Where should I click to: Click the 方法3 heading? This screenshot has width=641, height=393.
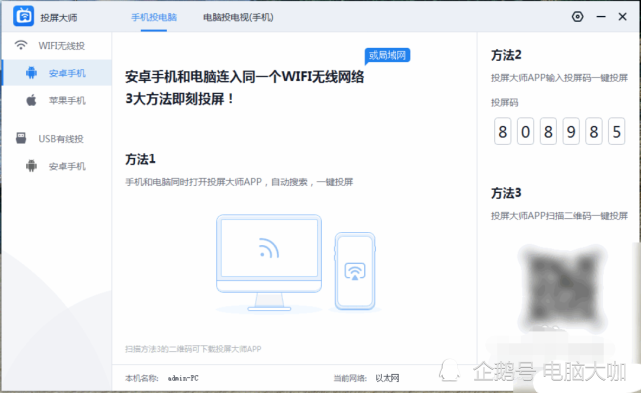(x=506, y=193)
